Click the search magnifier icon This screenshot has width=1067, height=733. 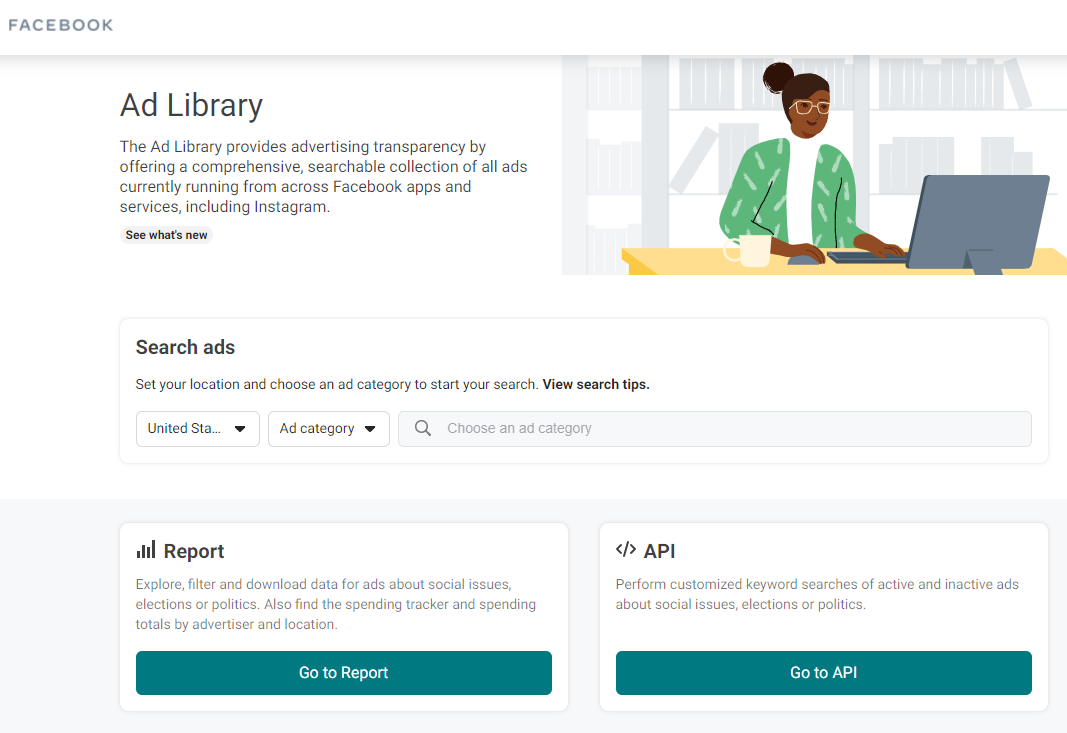(x=423, y=428)
